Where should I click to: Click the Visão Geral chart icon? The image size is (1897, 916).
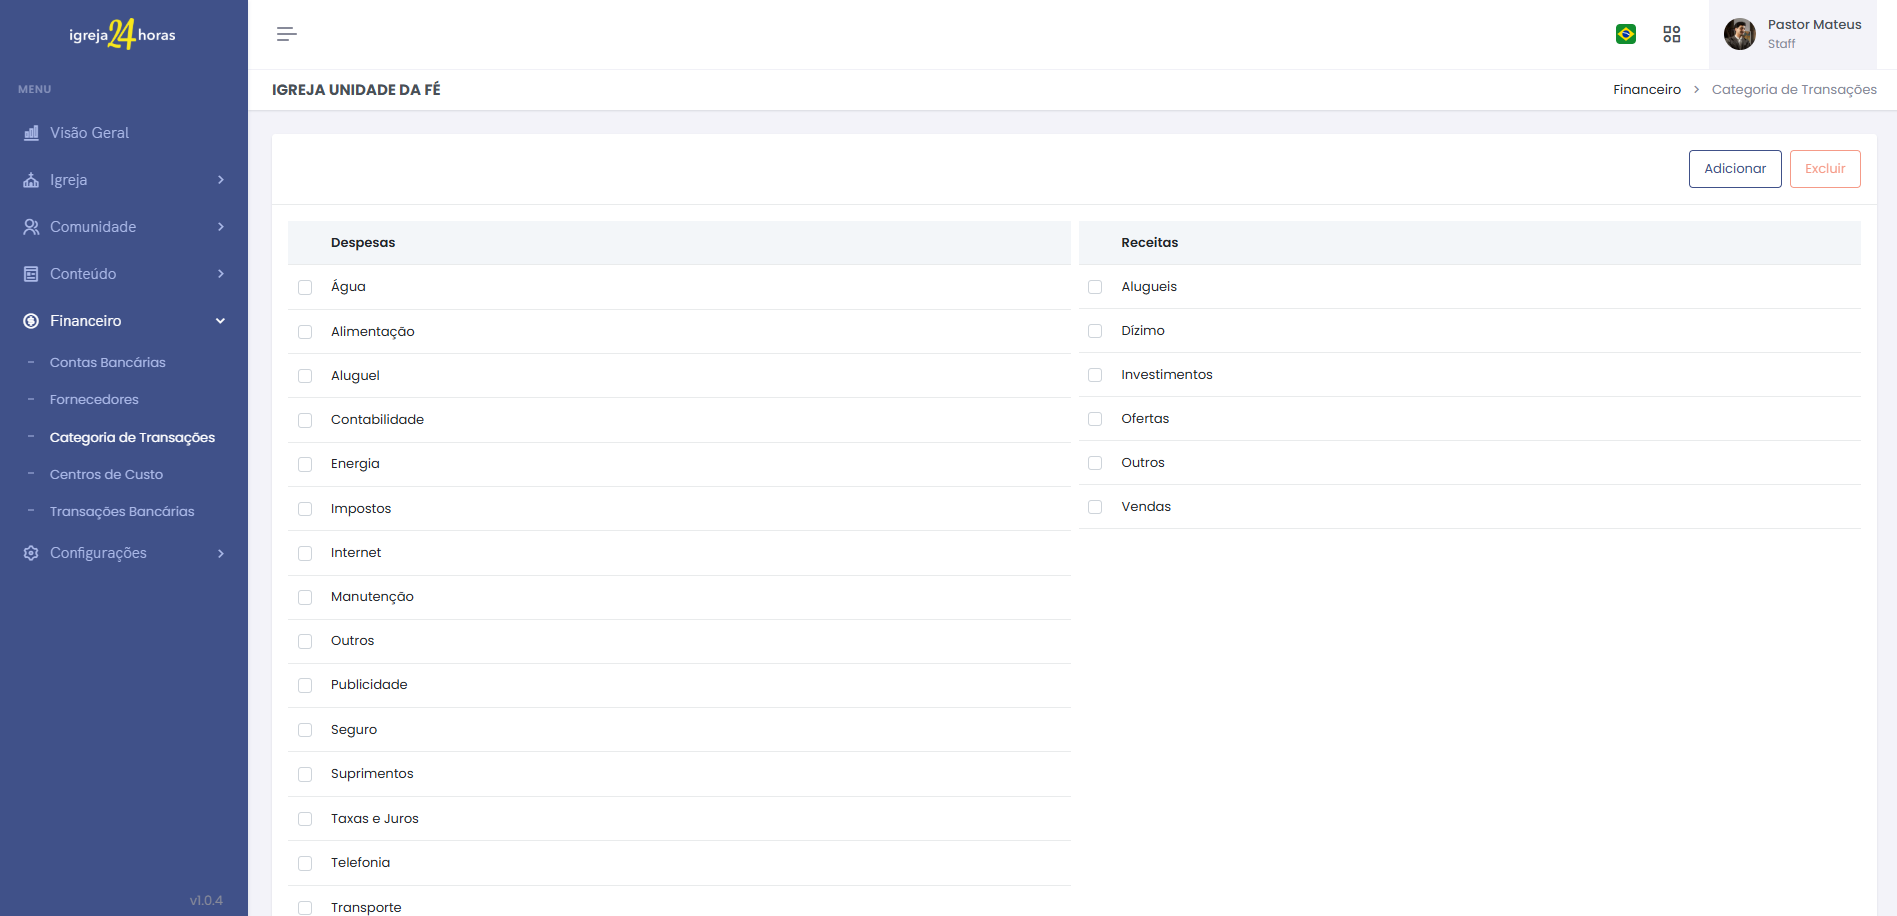(31, 133)
